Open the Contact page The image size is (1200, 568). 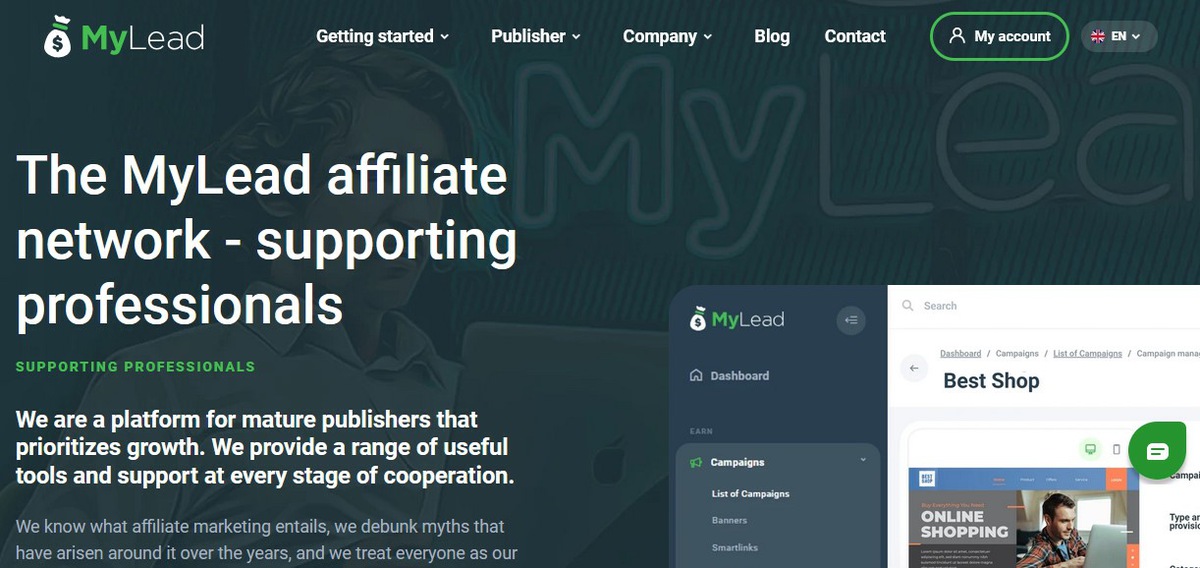(x=855, y=36)
